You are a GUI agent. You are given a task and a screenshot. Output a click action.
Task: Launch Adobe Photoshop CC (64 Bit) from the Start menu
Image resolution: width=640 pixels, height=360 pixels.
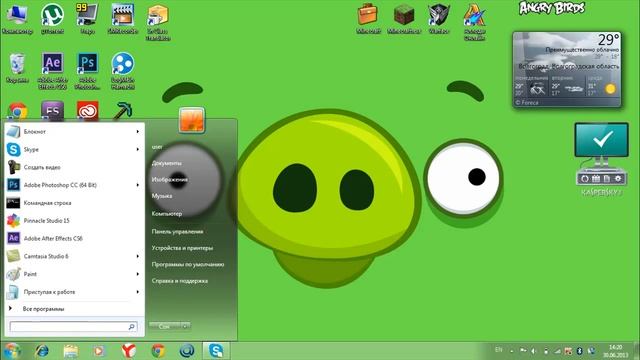(74, 185)
